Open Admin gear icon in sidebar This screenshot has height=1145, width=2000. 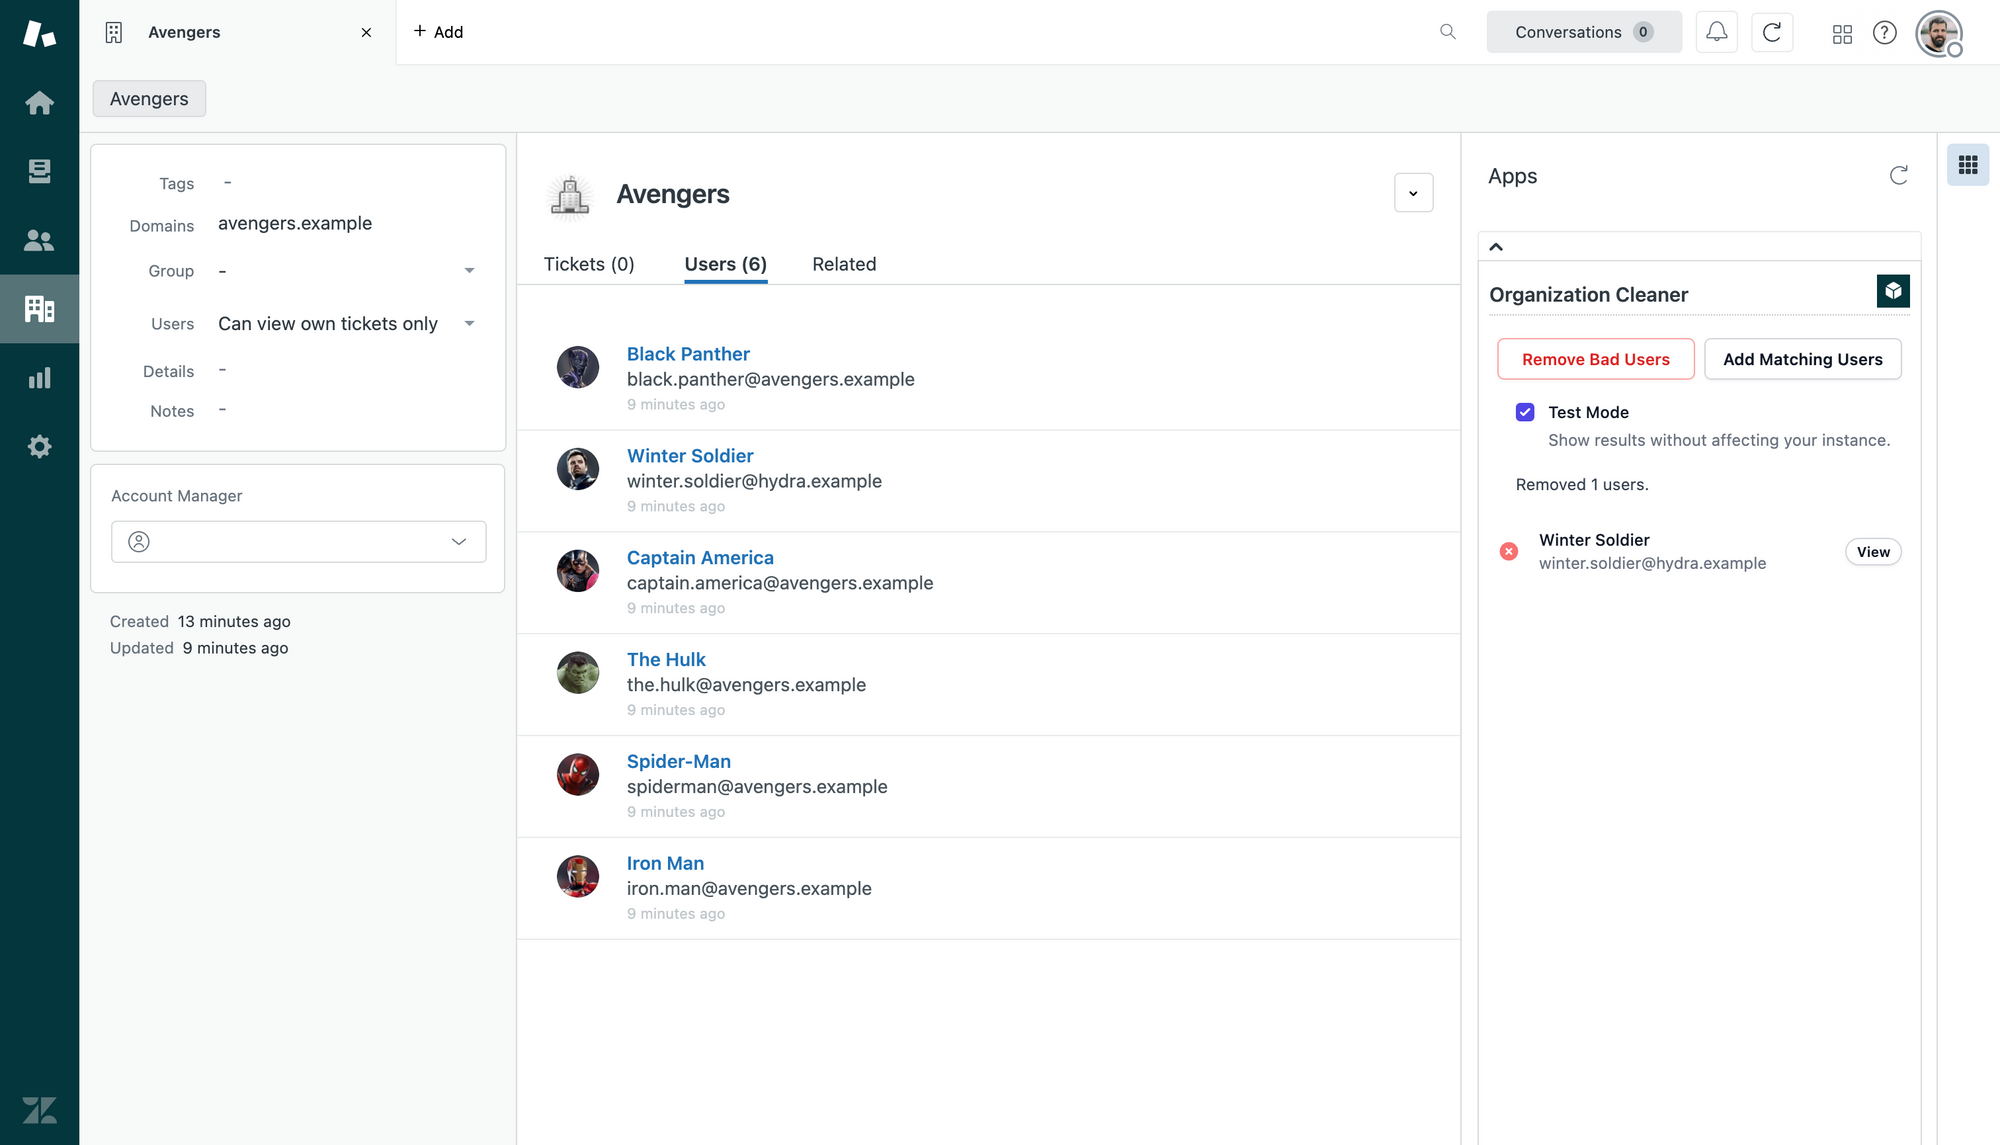point(39,447)
